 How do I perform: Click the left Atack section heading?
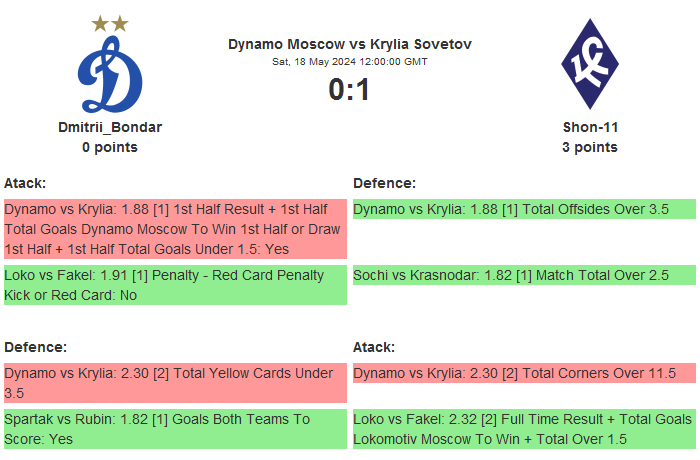[x=26, y=183]
